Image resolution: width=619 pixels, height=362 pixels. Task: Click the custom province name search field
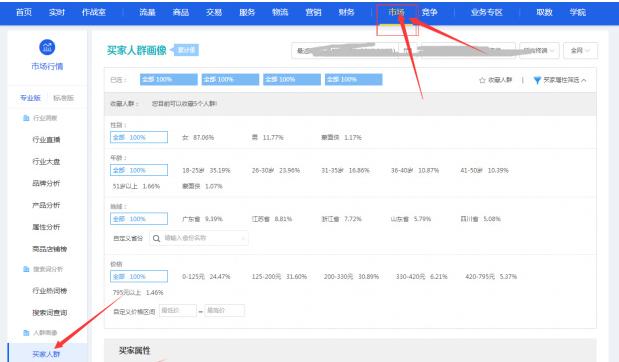[199, 238]
